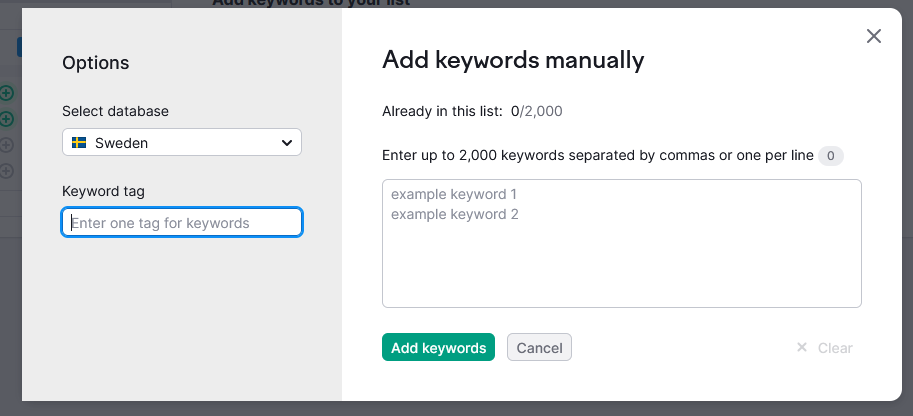Focus the Keyword tag input field
Image resolution: width=913 pixels, height=416 pixels.
click(x=182, y=222)
